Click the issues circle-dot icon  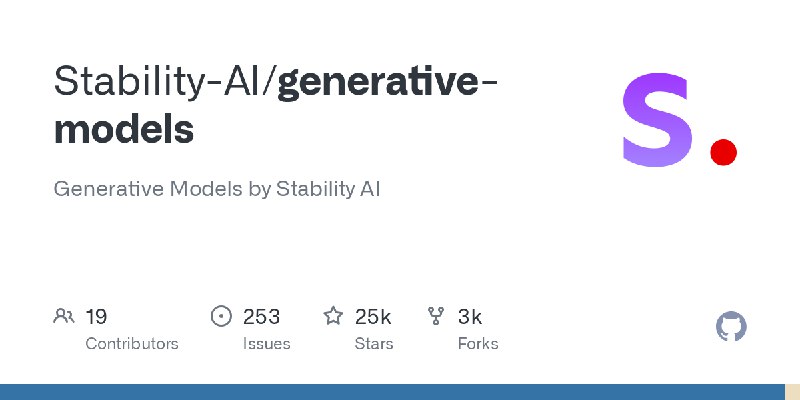click(x=221, y=316)
